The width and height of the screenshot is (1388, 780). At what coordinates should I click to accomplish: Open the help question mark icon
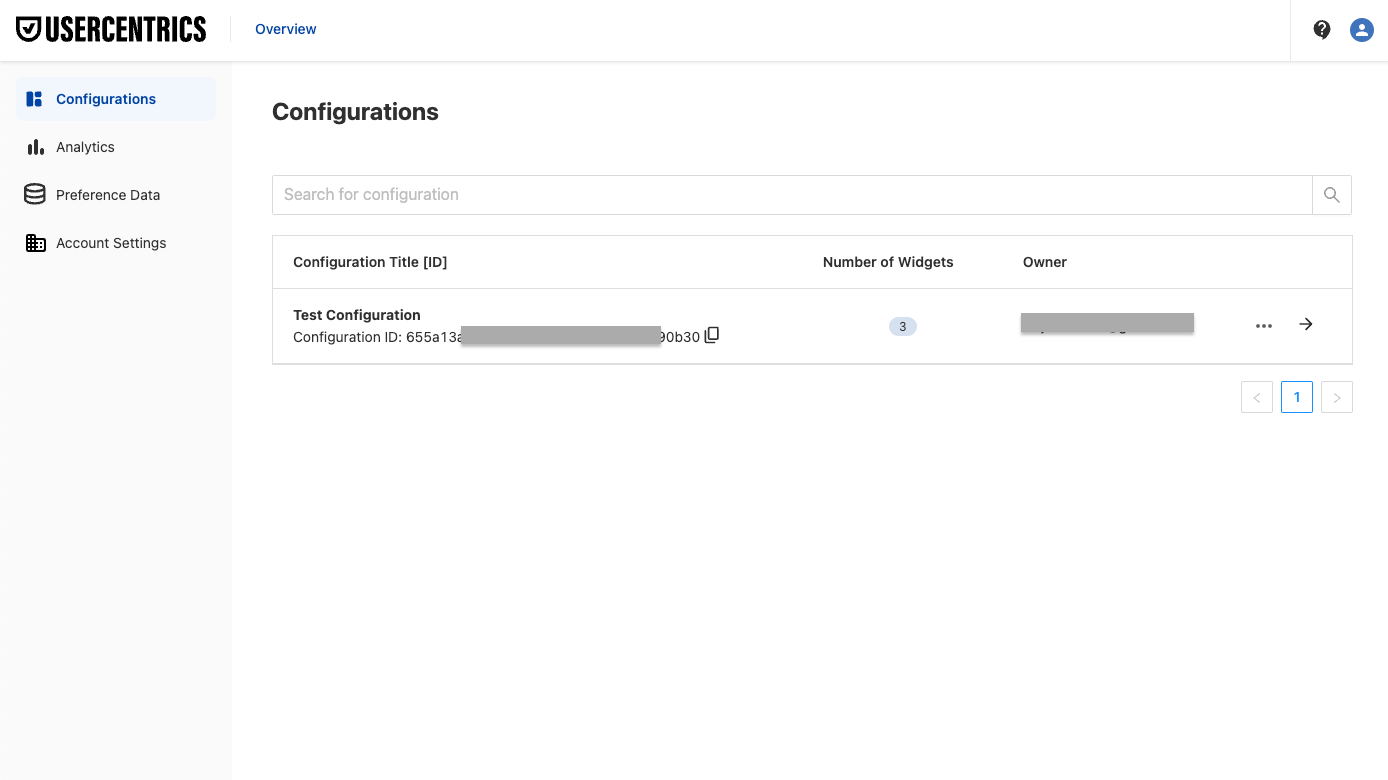coord(1322,30)
